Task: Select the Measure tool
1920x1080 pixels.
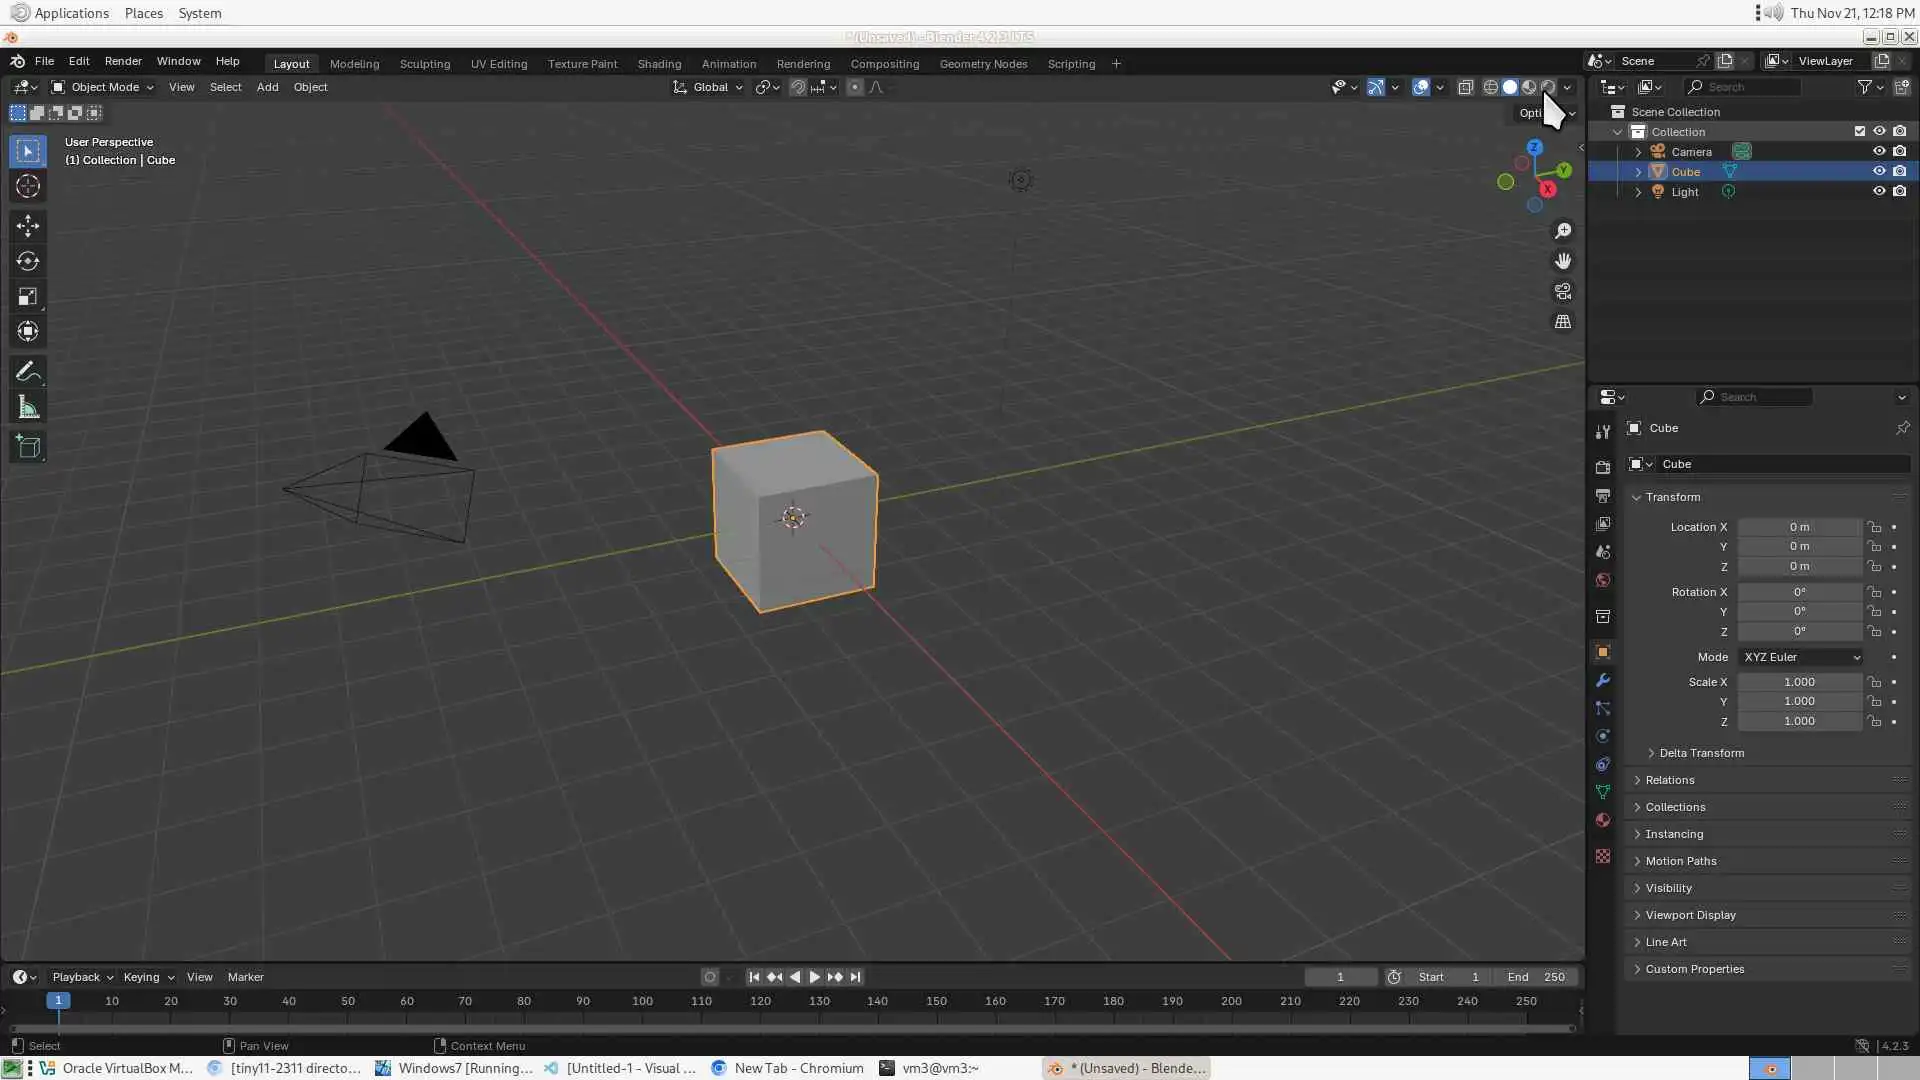Action: tap(28, 408)
